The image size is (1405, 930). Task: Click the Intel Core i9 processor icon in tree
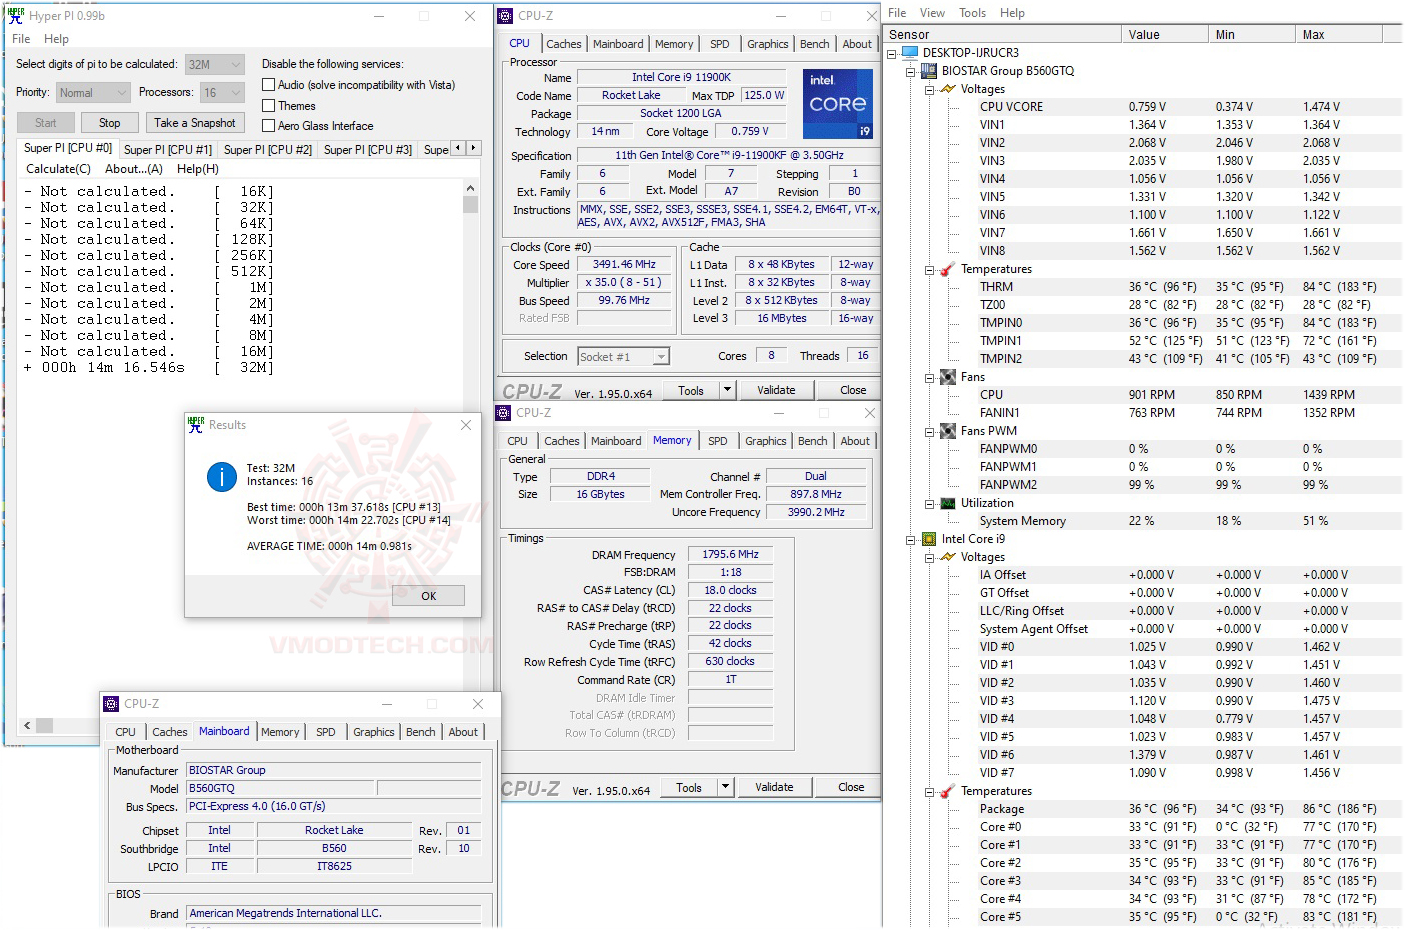[x=928, y=539]
